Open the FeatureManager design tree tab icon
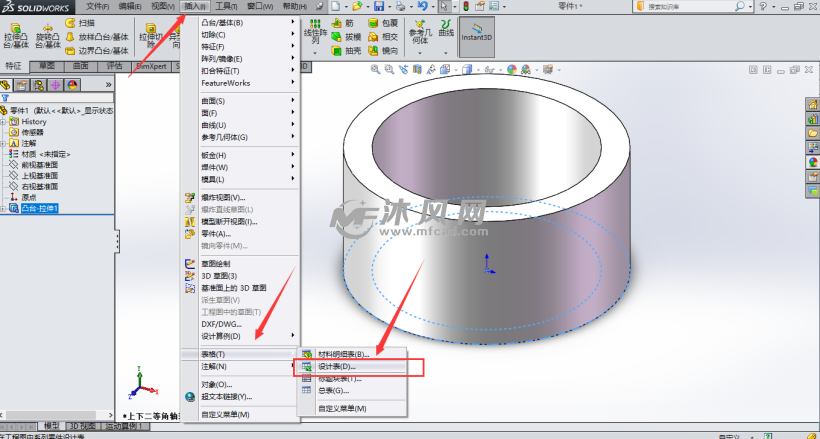The width and height of the screenshot is (820, 439). pos(6,85)
